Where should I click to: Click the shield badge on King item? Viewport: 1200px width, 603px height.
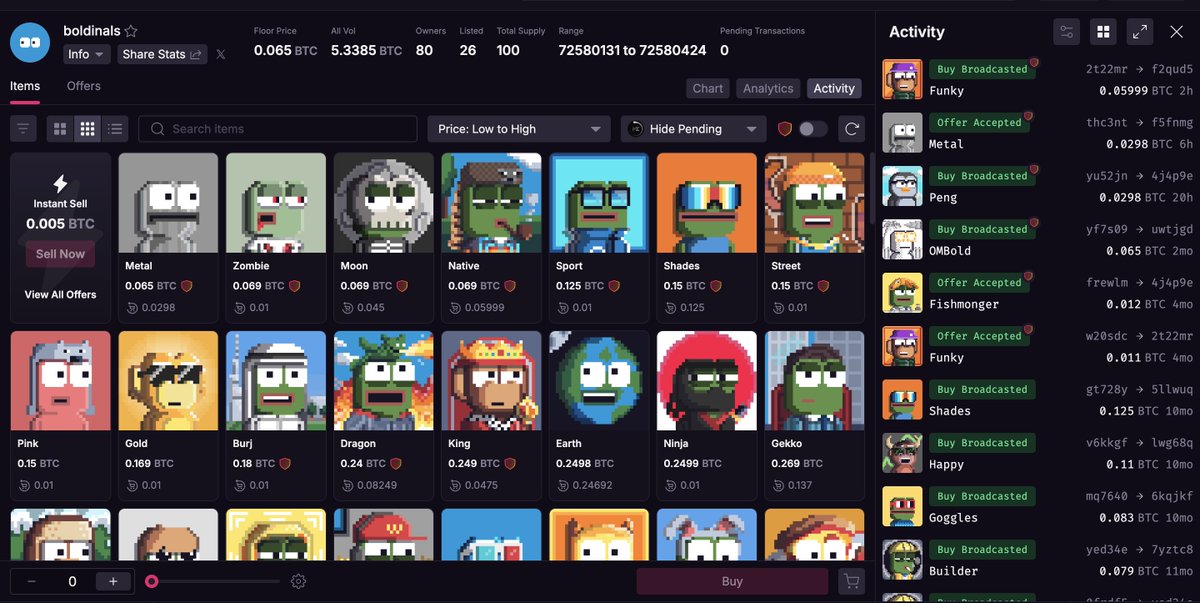coord(510,464)
